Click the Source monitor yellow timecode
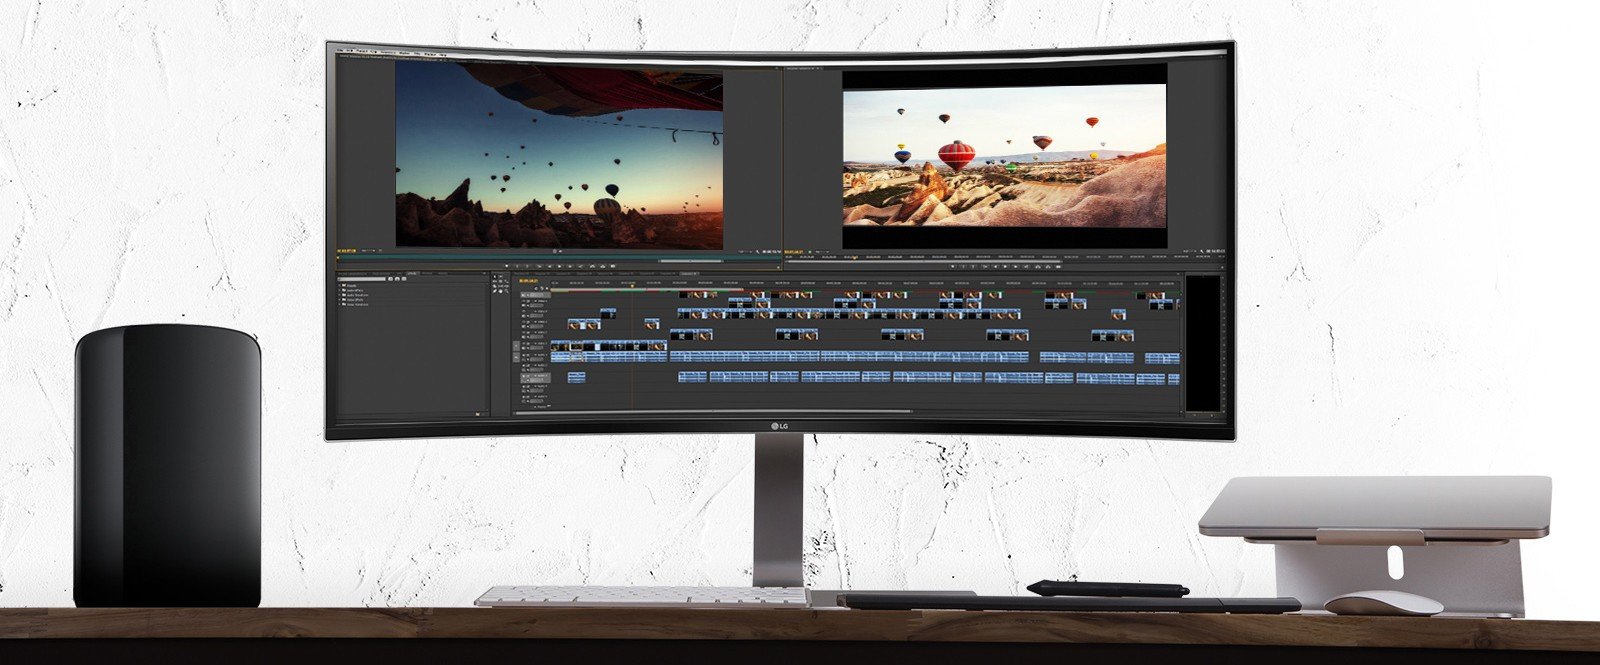 coord(346,251)
